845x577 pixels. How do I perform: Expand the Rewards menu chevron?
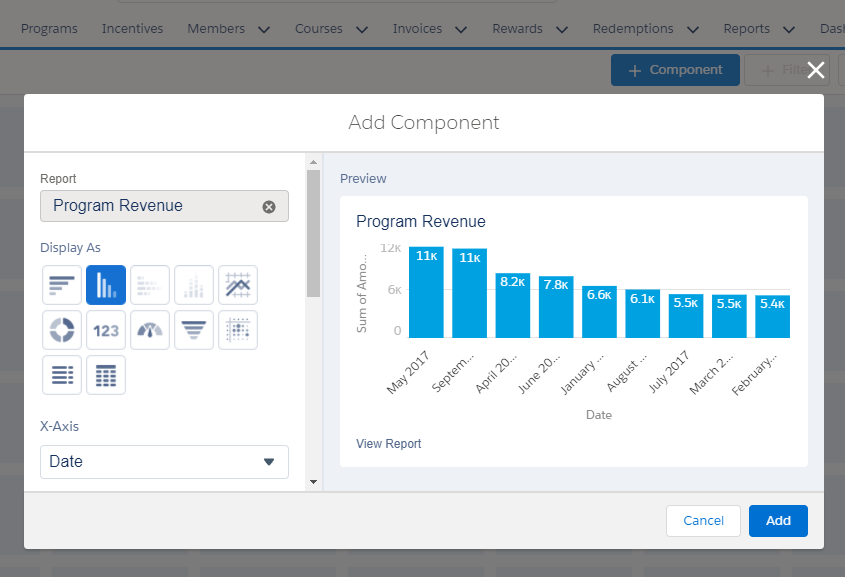(x=562, y=30)
